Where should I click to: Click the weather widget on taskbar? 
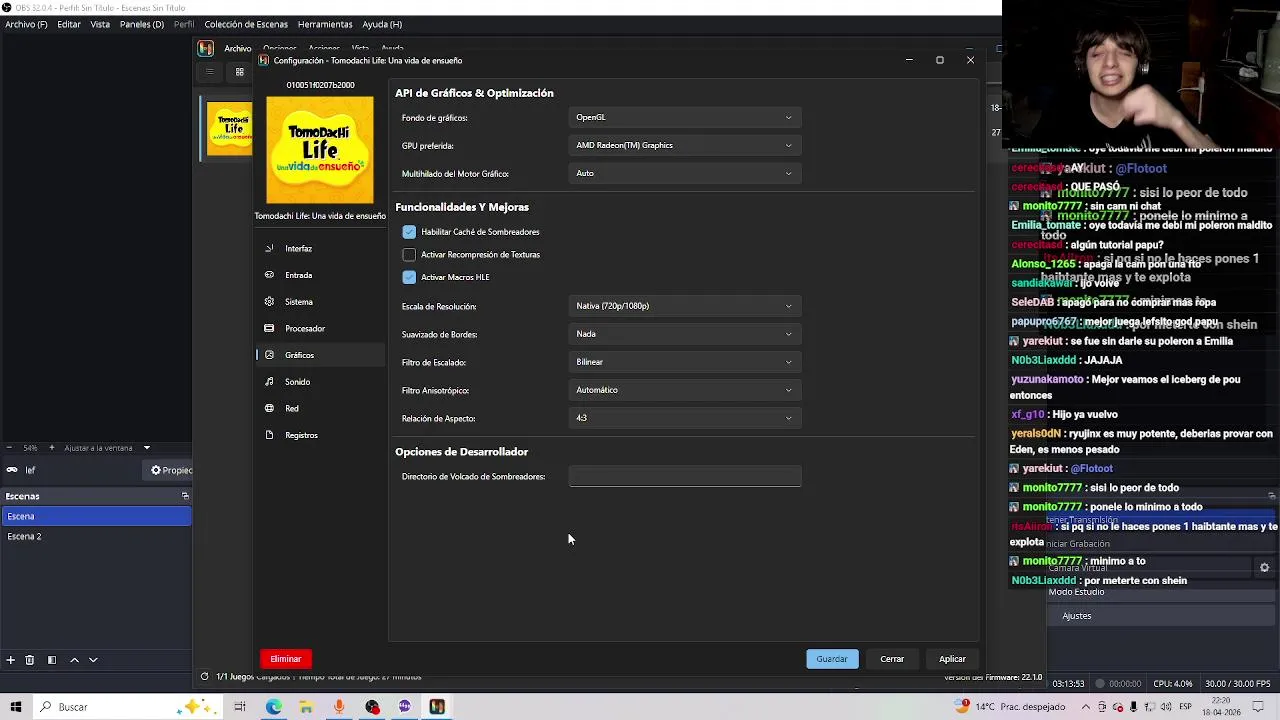1007,707
